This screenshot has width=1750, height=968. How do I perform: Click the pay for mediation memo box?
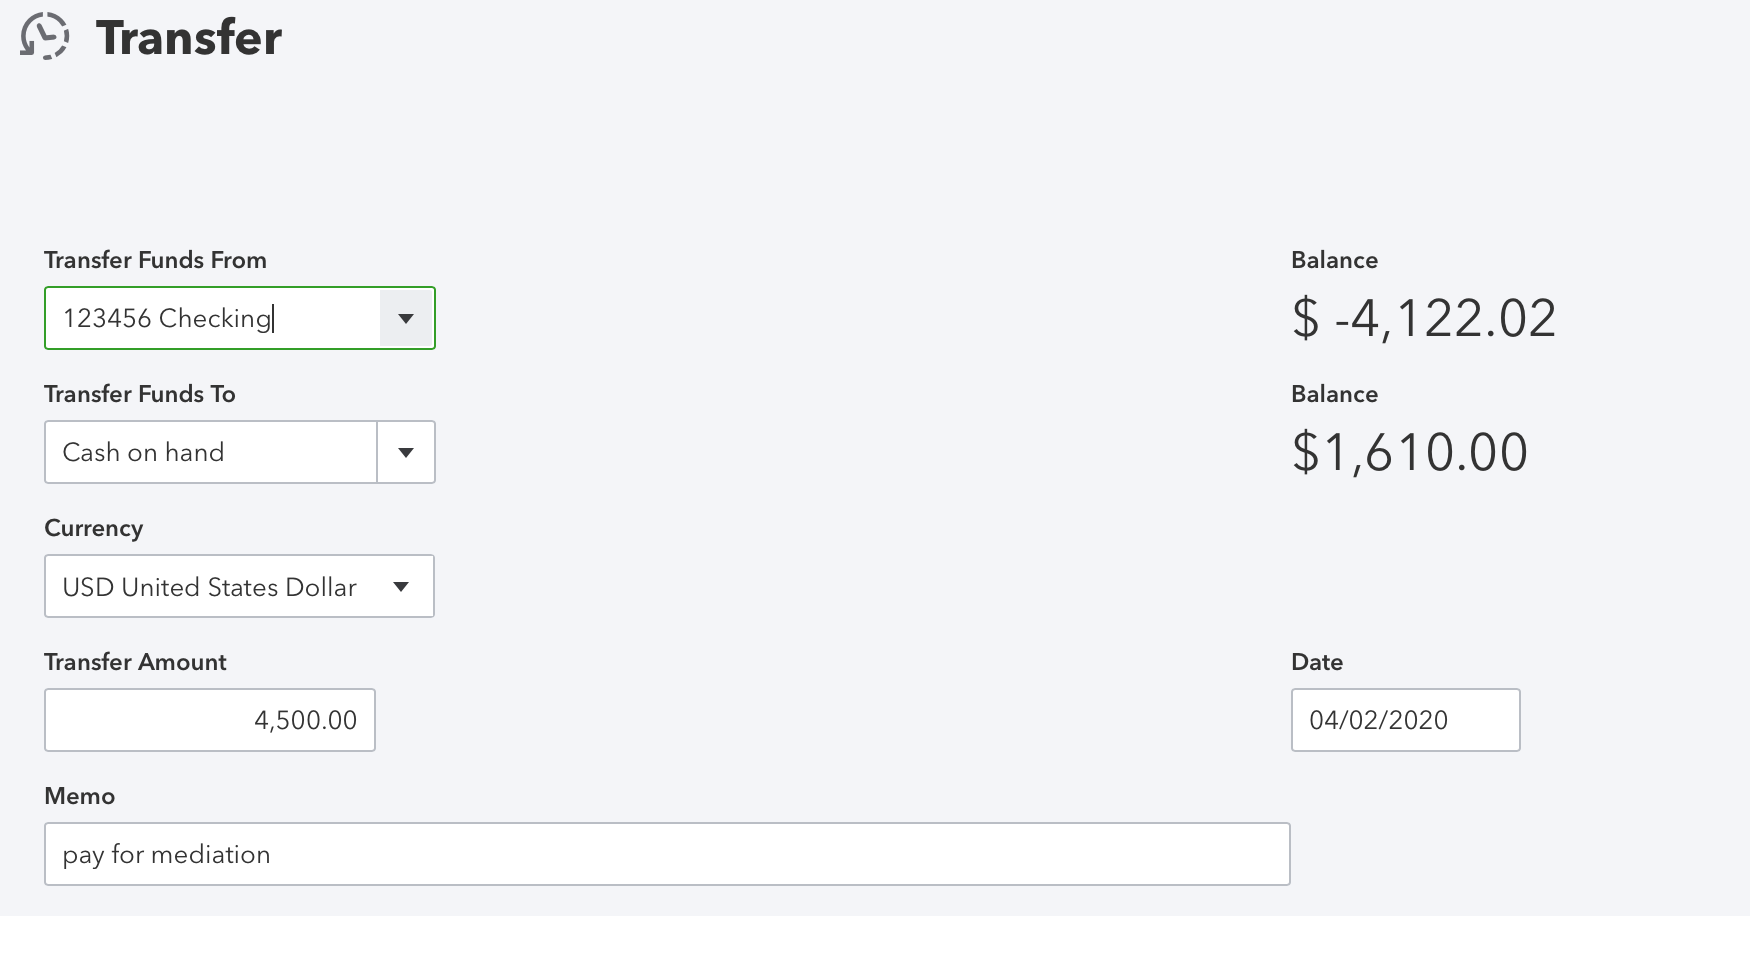coord(667,854)
